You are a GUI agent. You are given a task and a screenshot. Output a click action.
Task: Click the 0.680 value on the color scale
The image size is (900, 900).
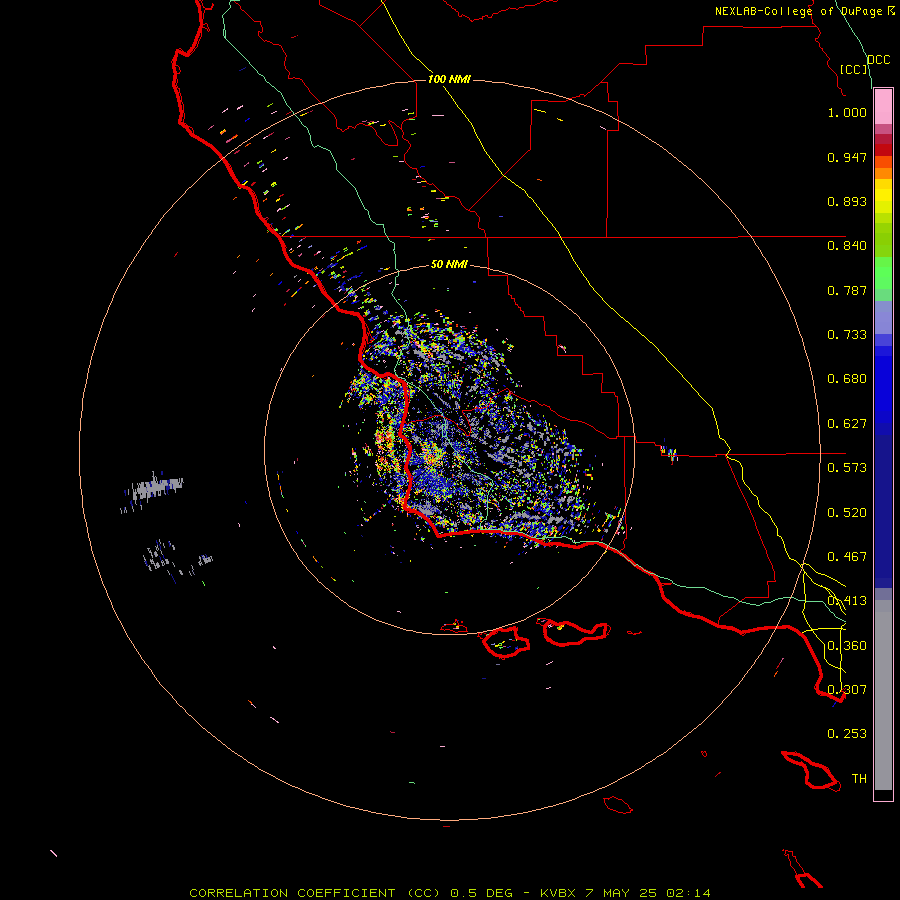(x=847, y=379)
